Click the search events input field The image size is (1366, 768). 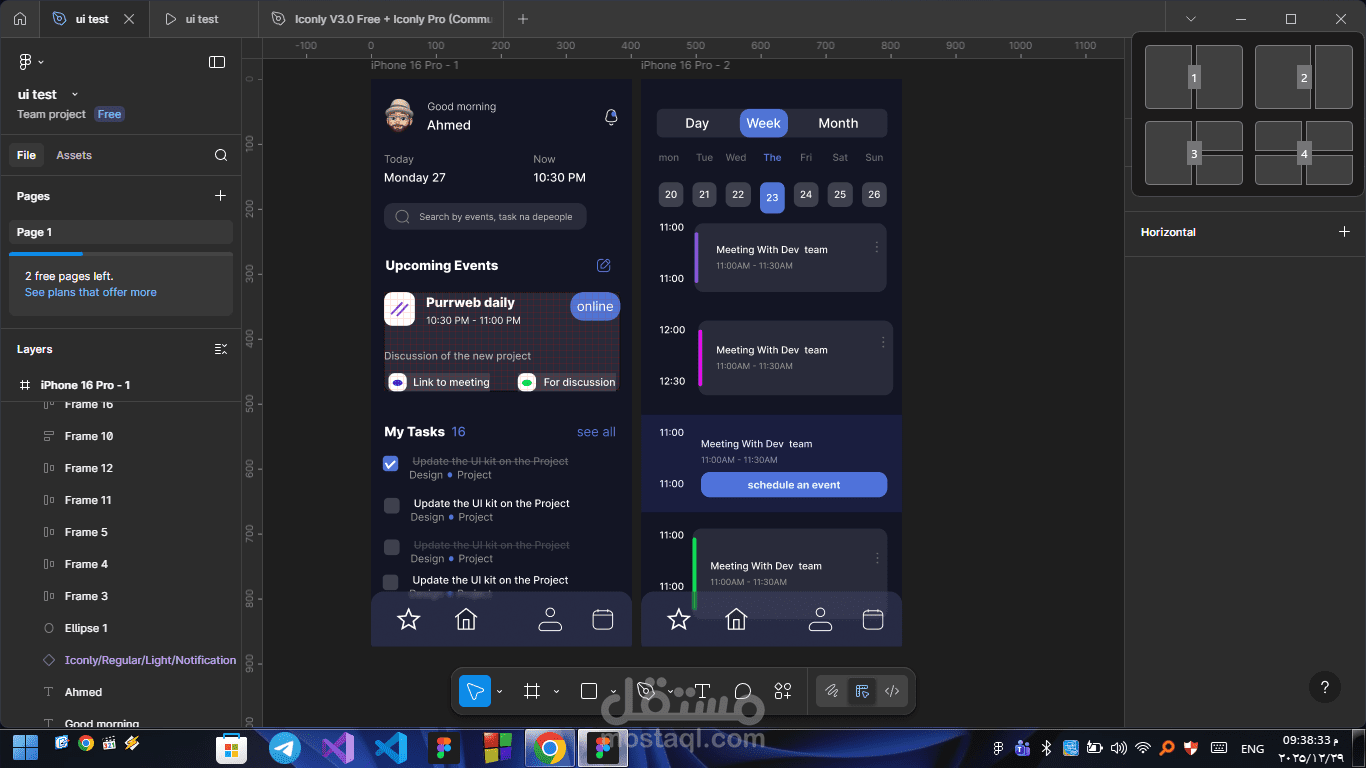pos(485,216)
